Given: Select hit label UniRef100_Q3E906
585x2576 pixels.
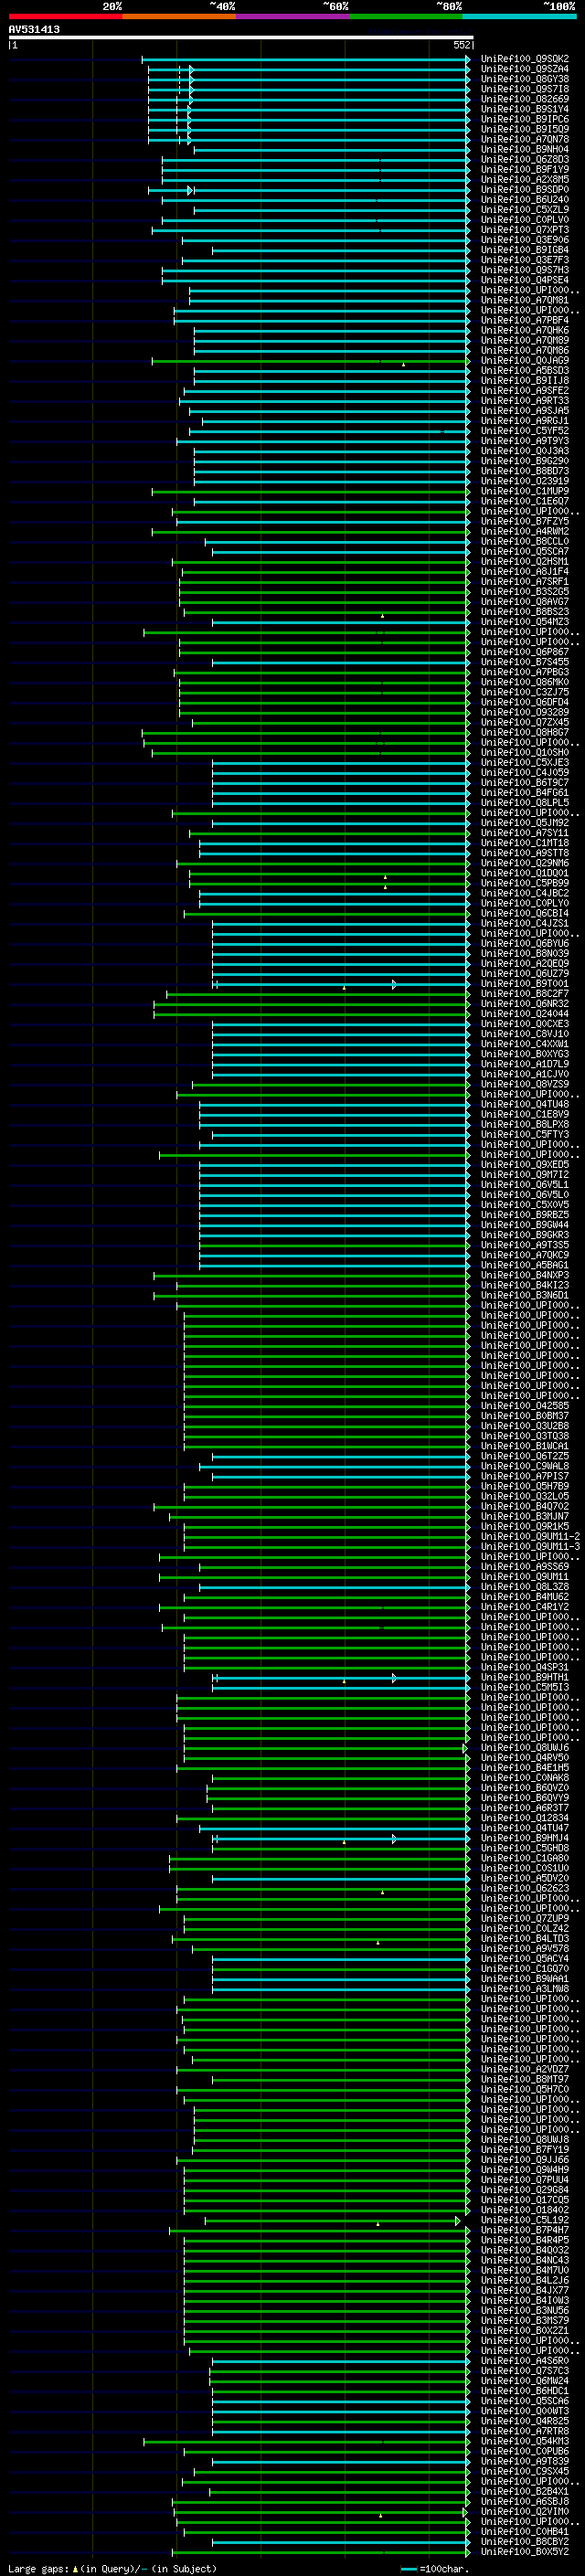Looking at the screenshot, I should pyautogui.click(x=525, y=240).
